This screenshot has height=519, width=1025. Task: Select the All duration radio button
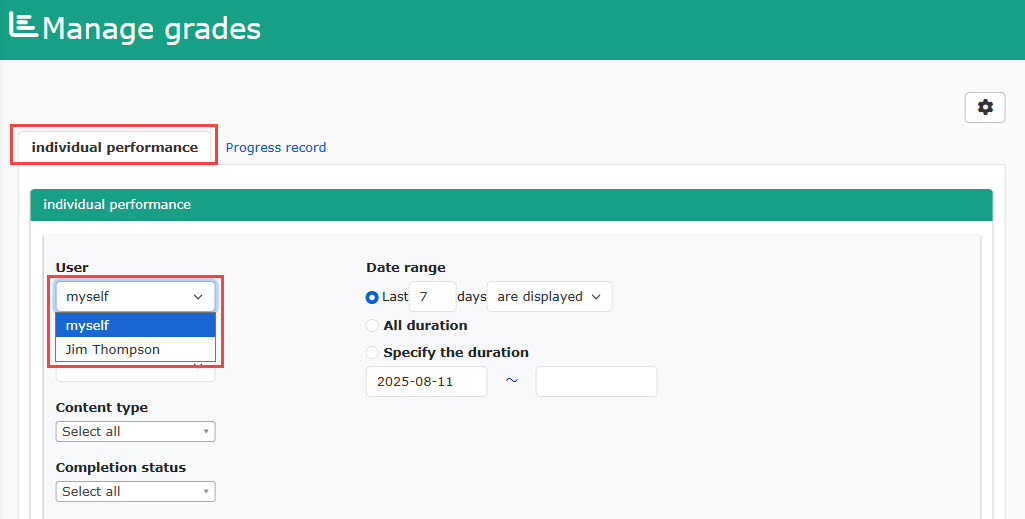[372, 326]
